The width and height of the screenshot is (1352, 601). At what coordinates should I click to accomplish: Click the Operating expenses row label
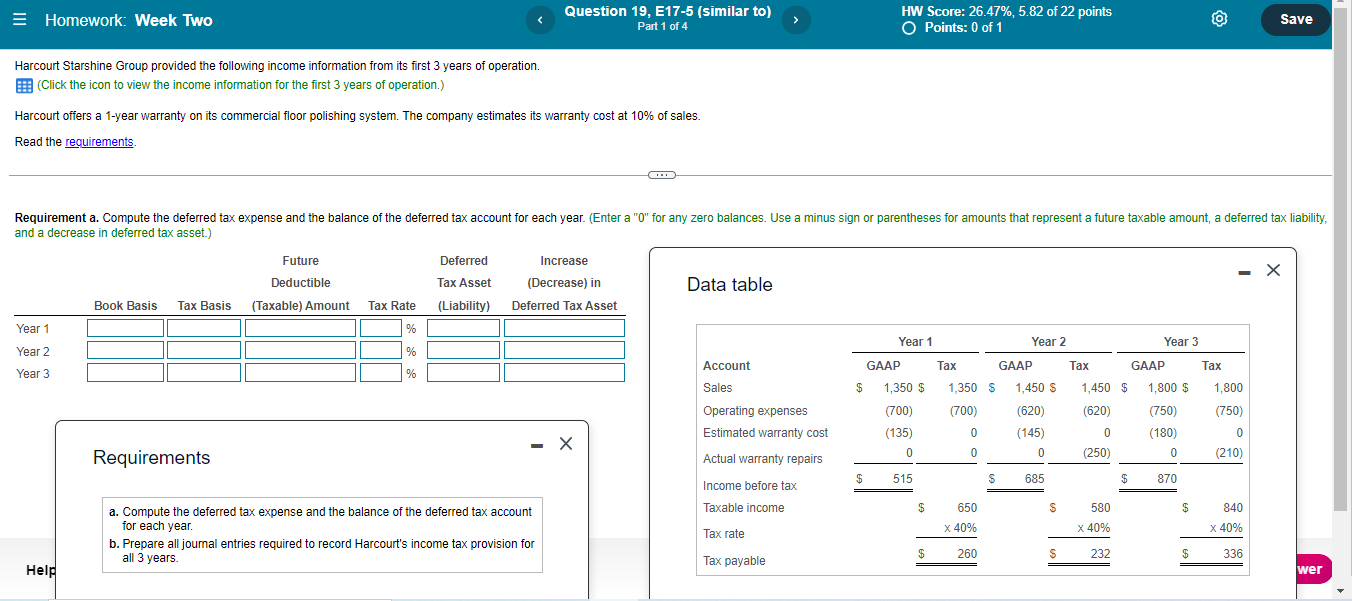755,411
